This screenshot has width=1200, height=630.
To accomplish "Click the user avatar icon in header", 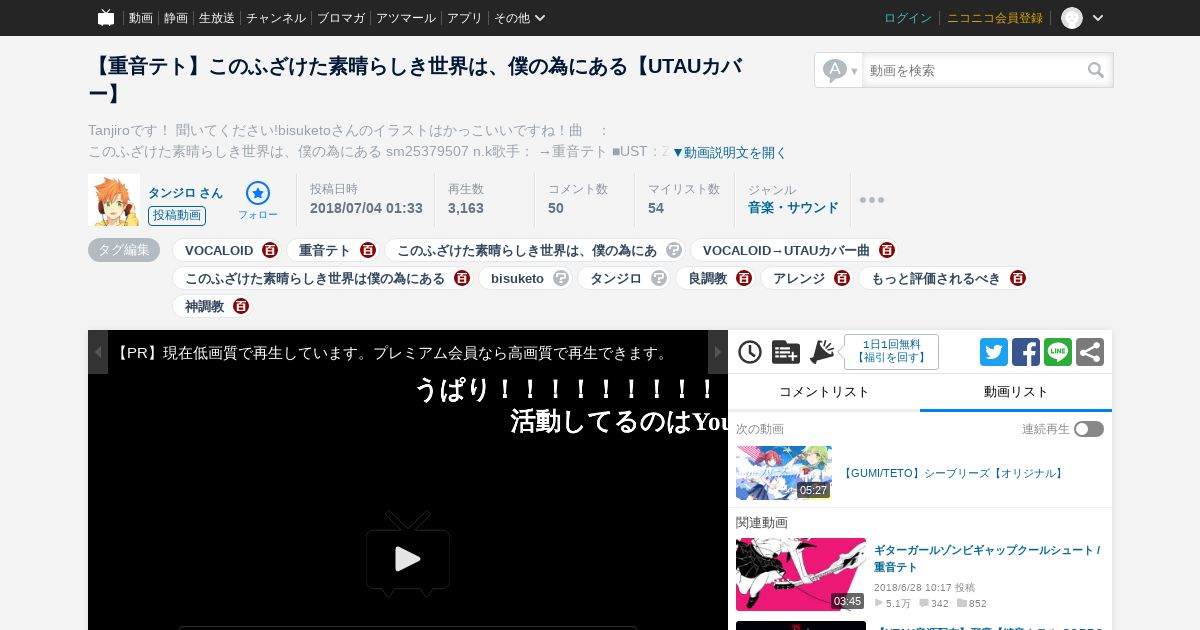I will coord(1072,18).
